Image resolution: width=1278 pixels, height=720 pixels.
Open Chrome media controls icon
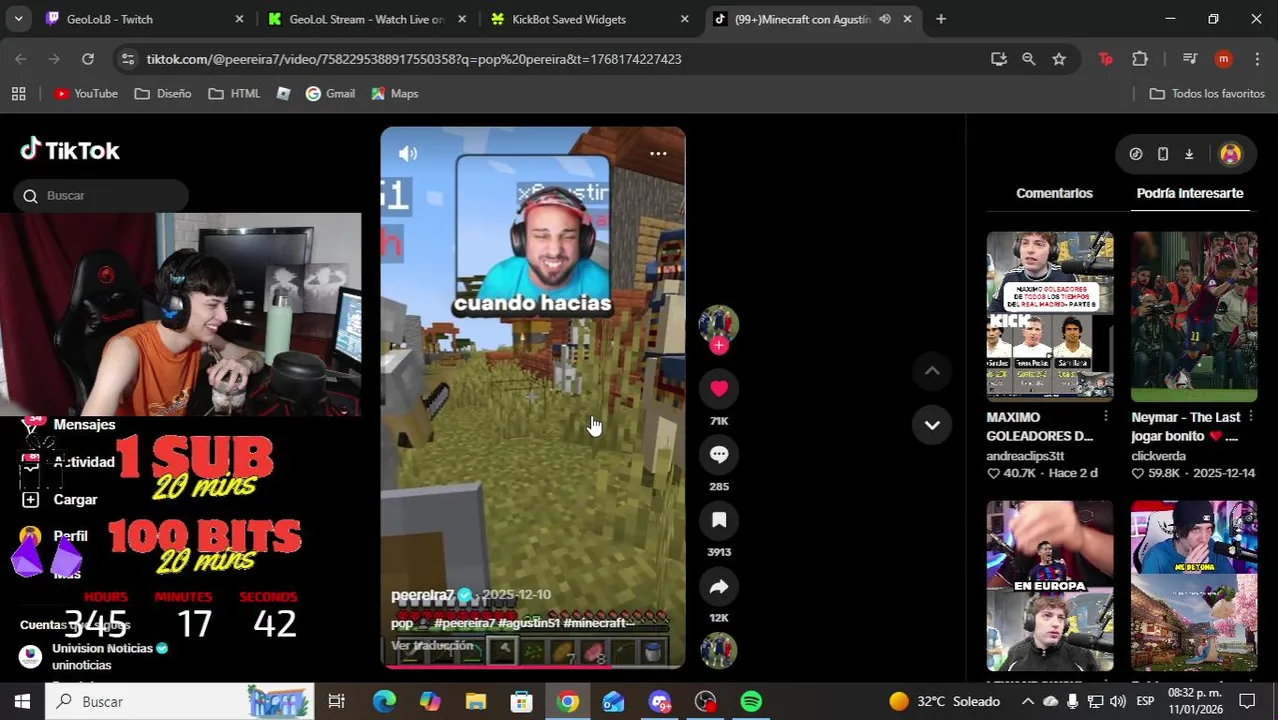tap(1189, 59)
